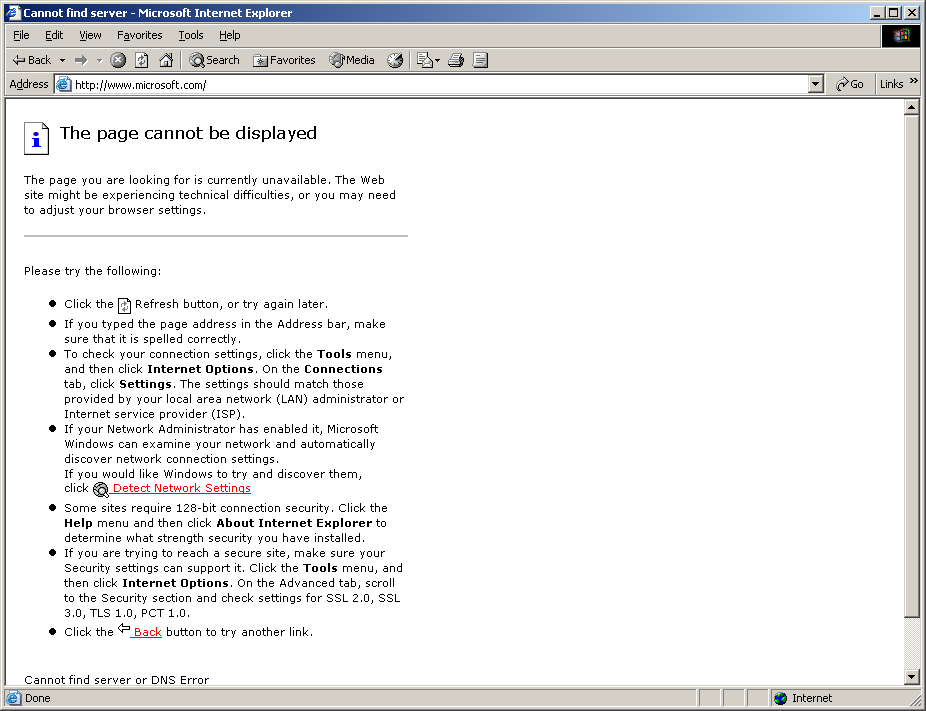Open the Media bar from toolbar
926x711 pixels.
[352, 60]
